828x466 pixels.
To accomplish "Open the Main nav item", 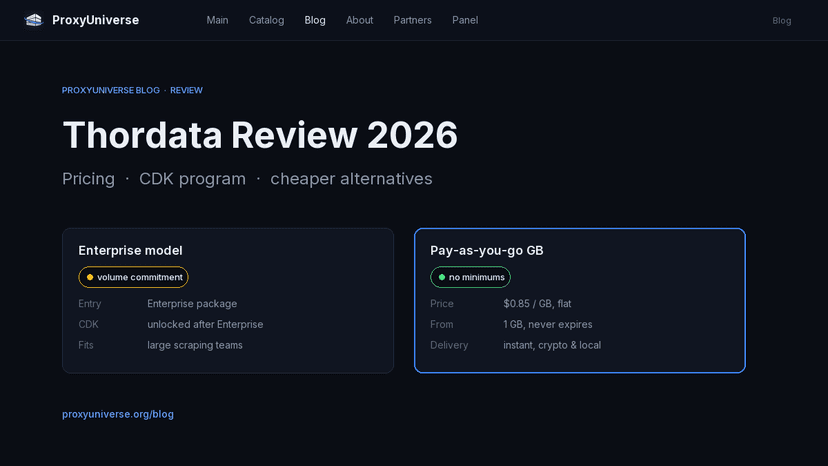I will (218, 20).
